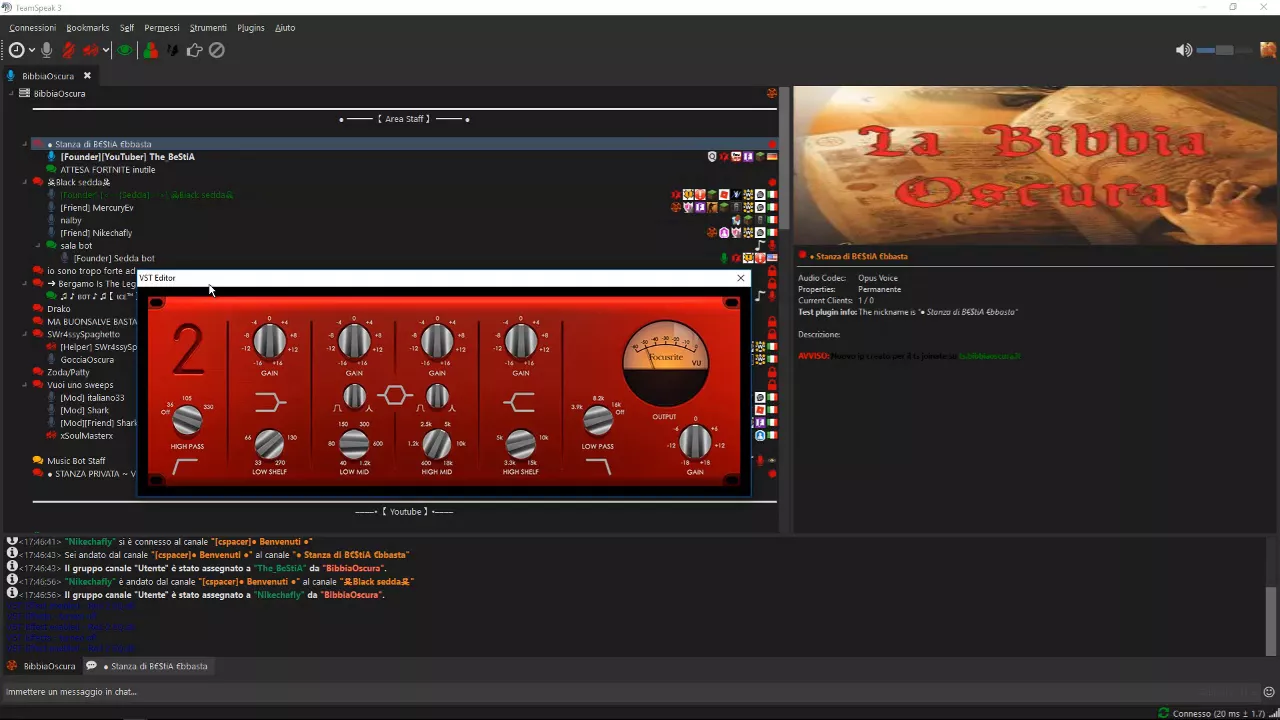
Task: Select user GocciaOscura
Action: 87,360
